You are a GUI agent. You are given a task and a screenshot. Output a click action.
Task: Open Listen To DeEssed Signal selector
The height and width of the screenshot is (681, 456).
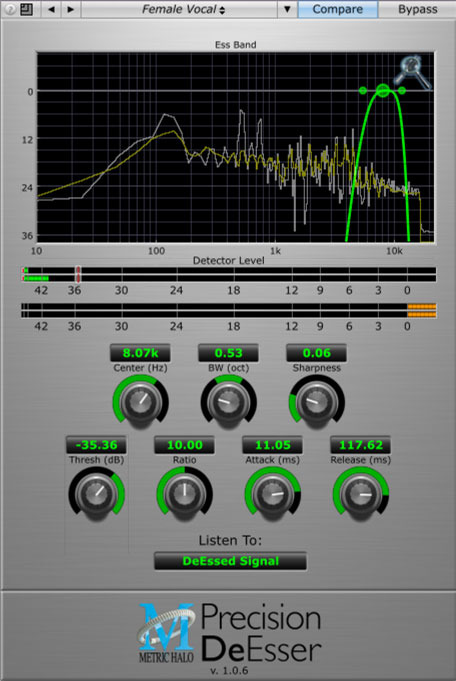coord(230,561)
